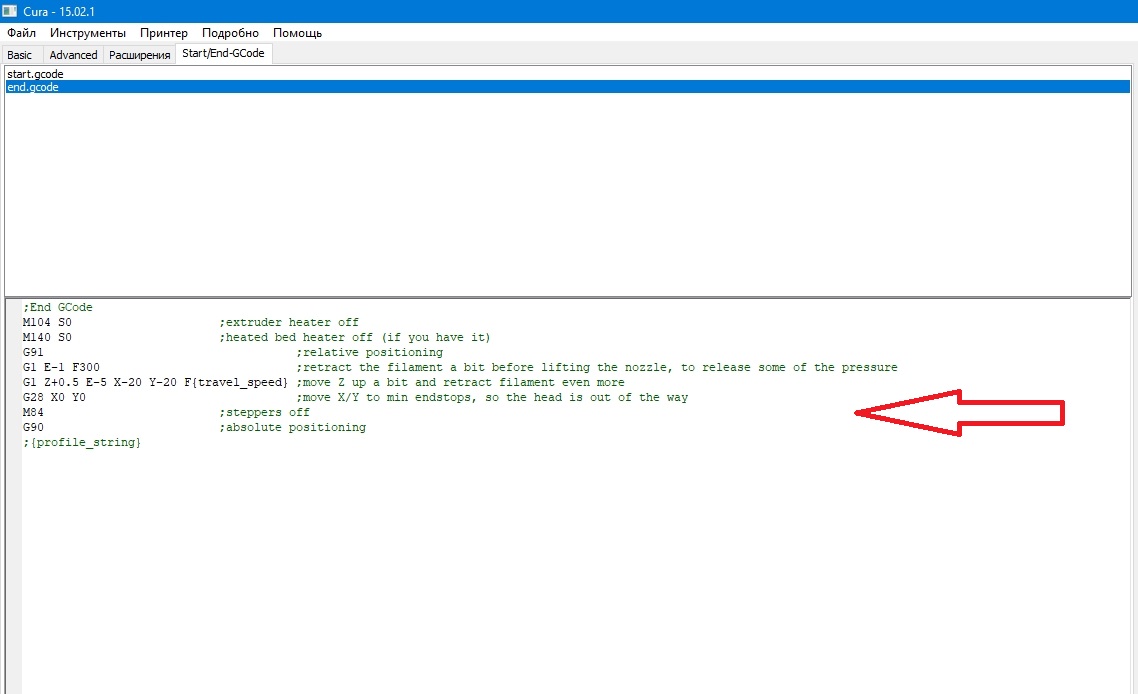Place cursor on the M140 S0 line

tap(47, 338)
